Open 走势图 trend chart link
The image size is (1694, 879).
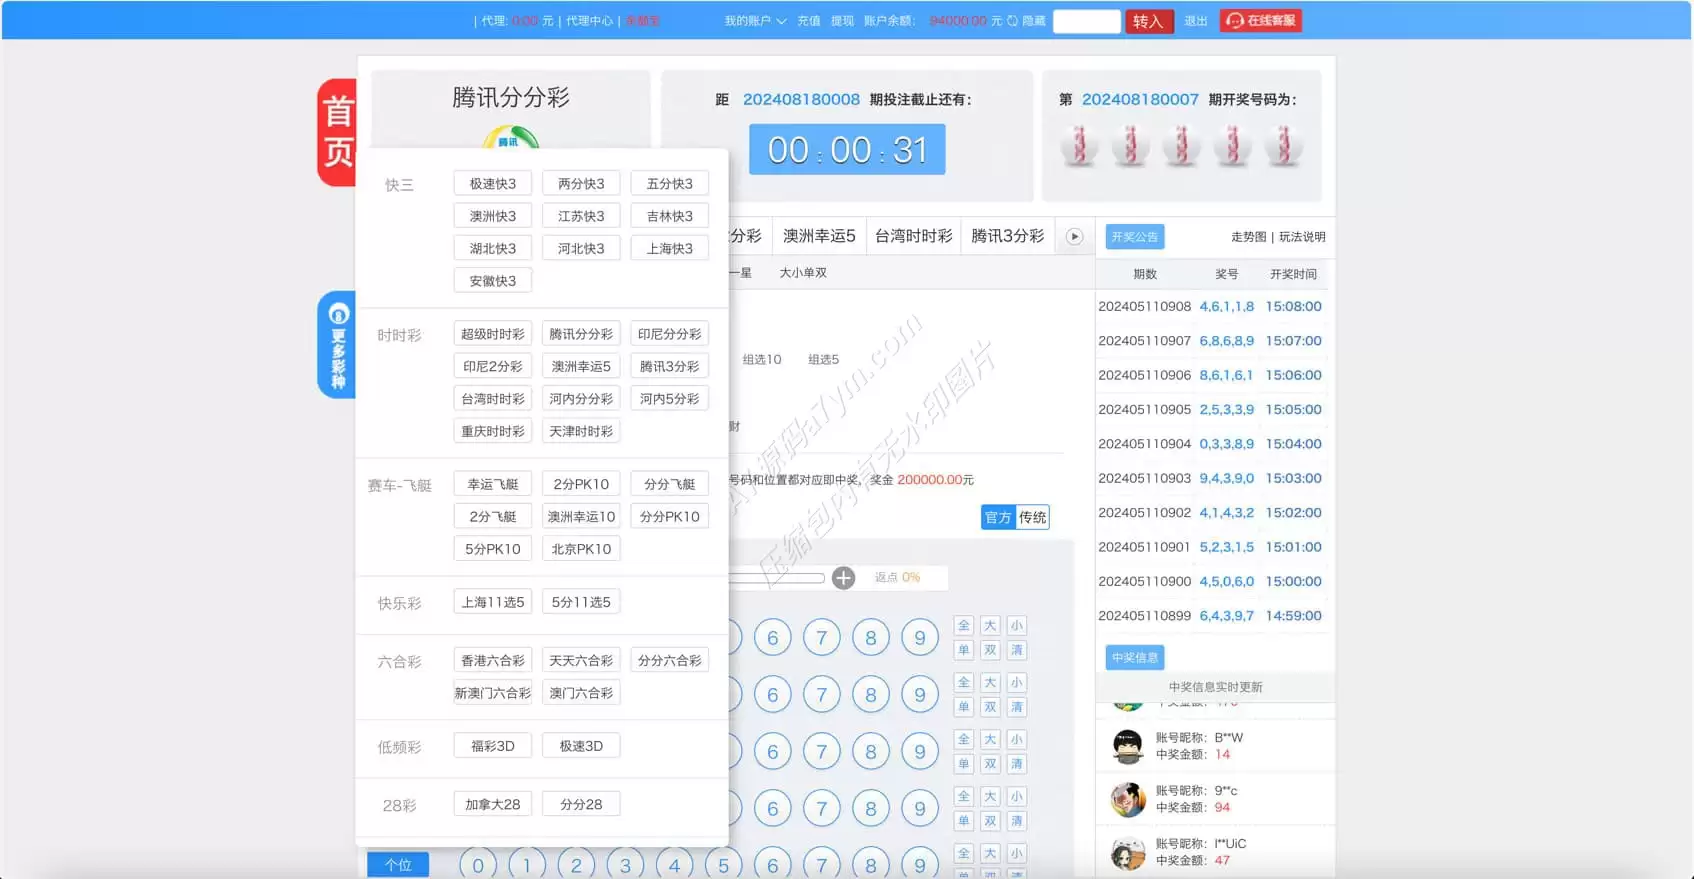[1248, 237]
